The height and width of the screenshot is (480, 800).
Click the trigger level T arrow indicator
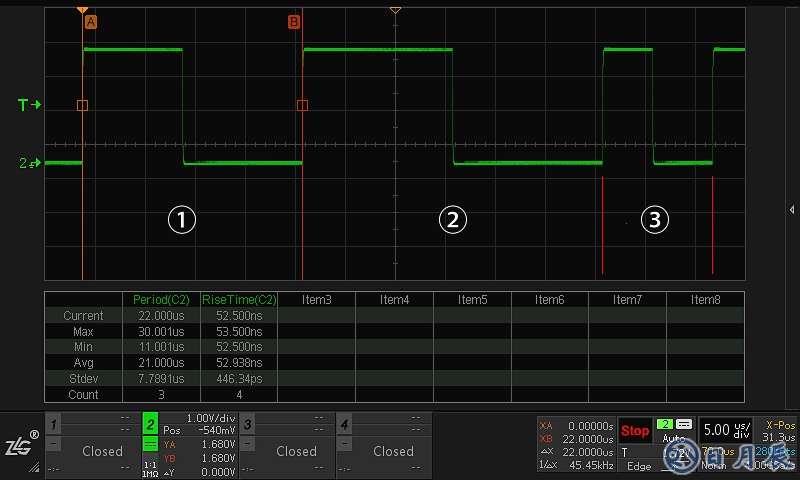pyautogui.click(x=29, y=105)
